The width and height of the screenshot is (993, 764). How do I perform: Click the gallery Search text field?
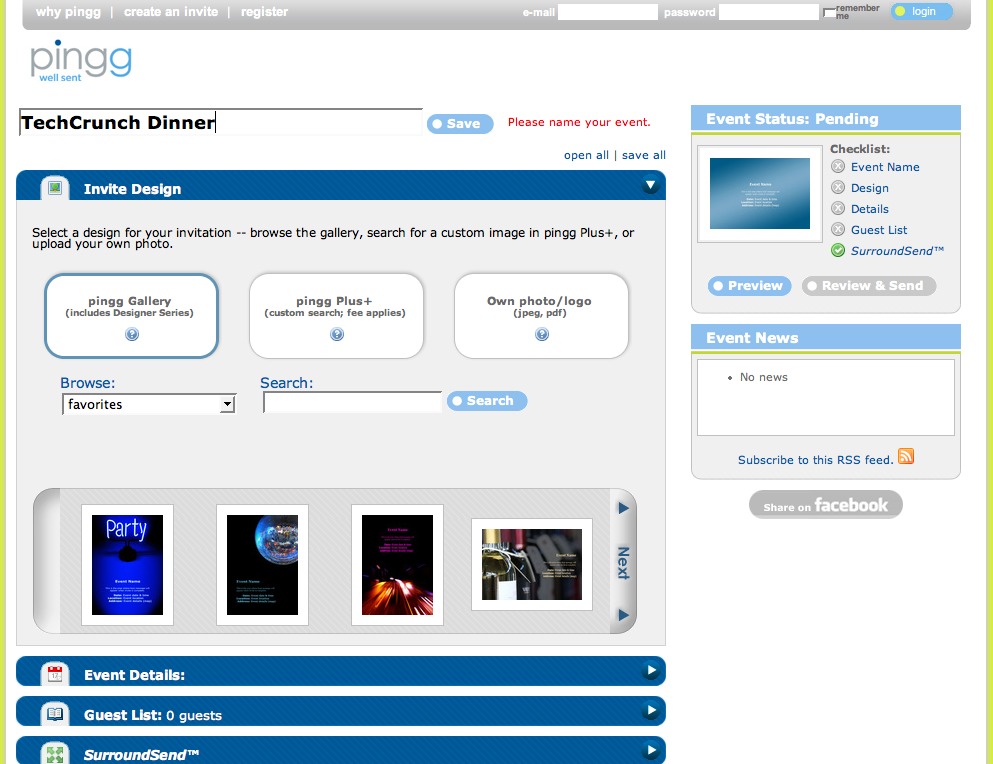point(352,402)
